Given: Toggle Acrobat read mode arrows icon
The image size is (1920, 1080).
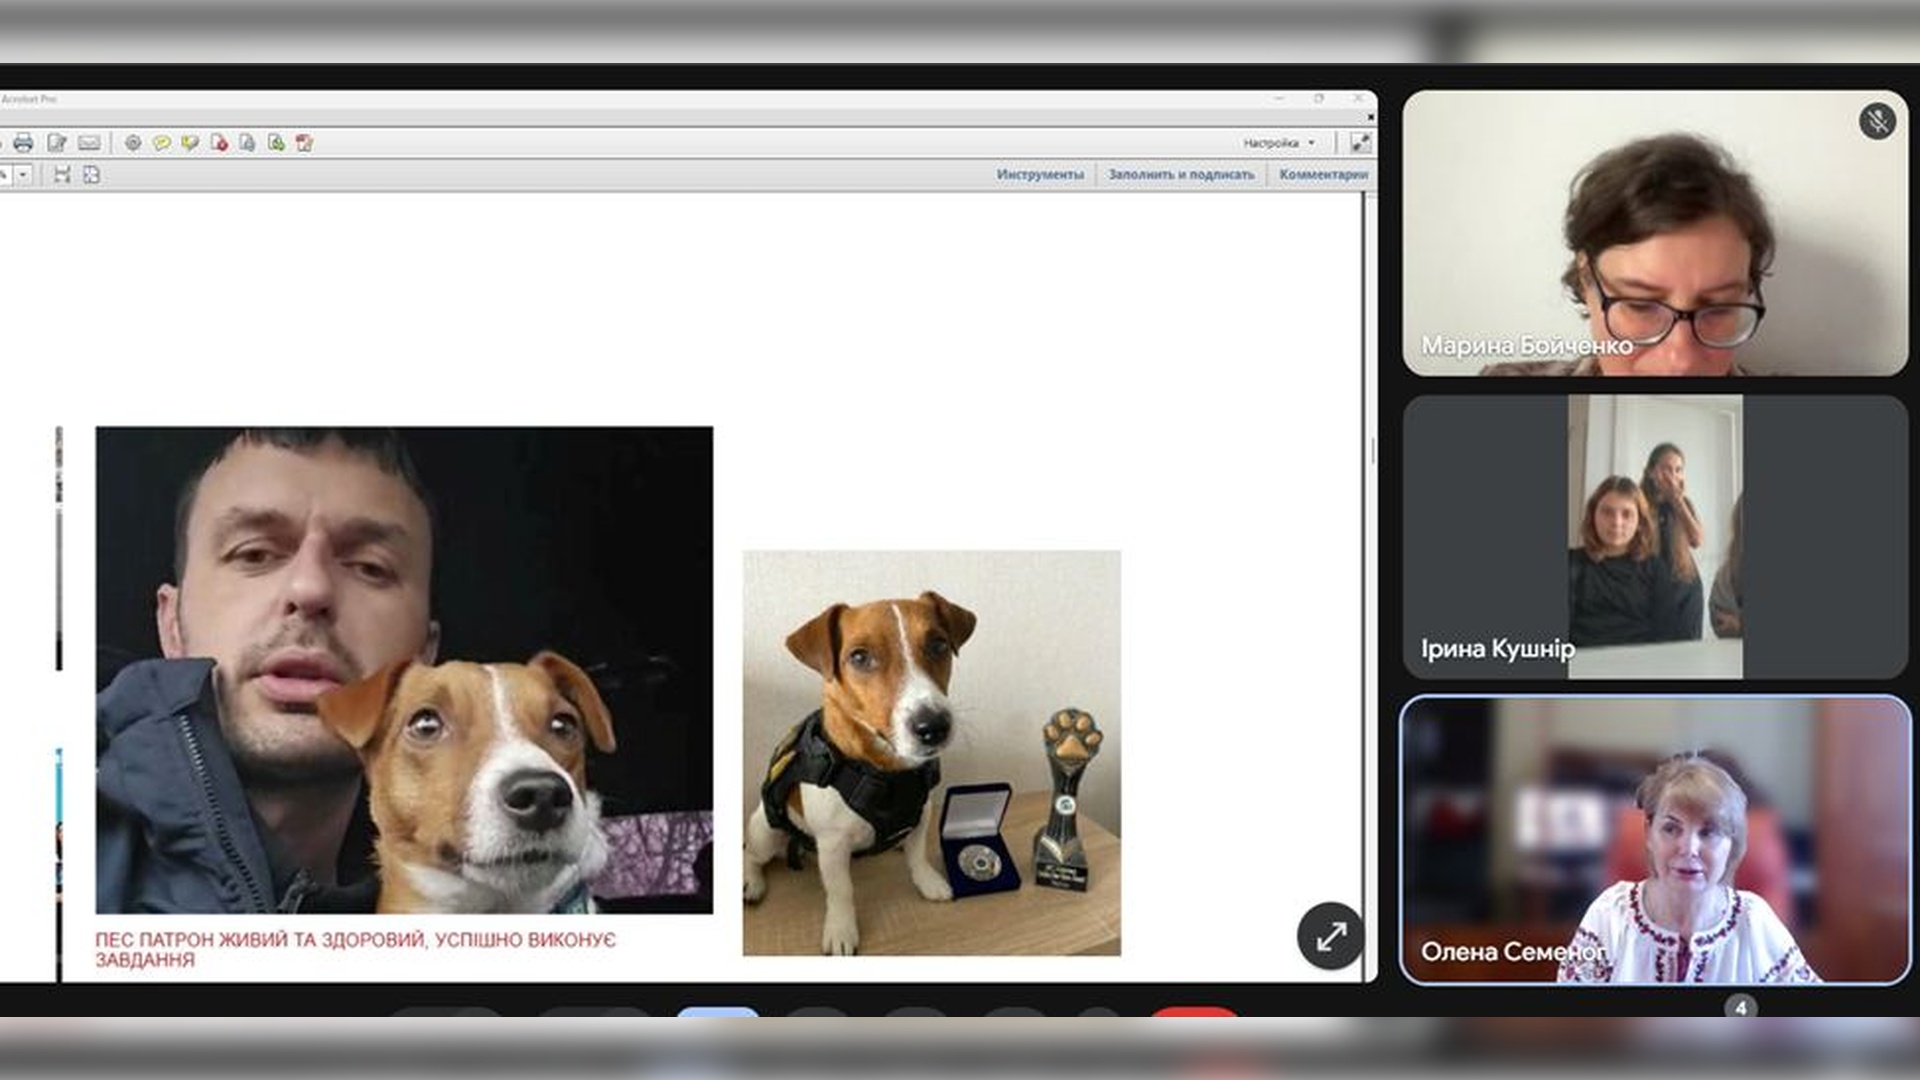Looking at the screenshot, I should pos(1360,143).
